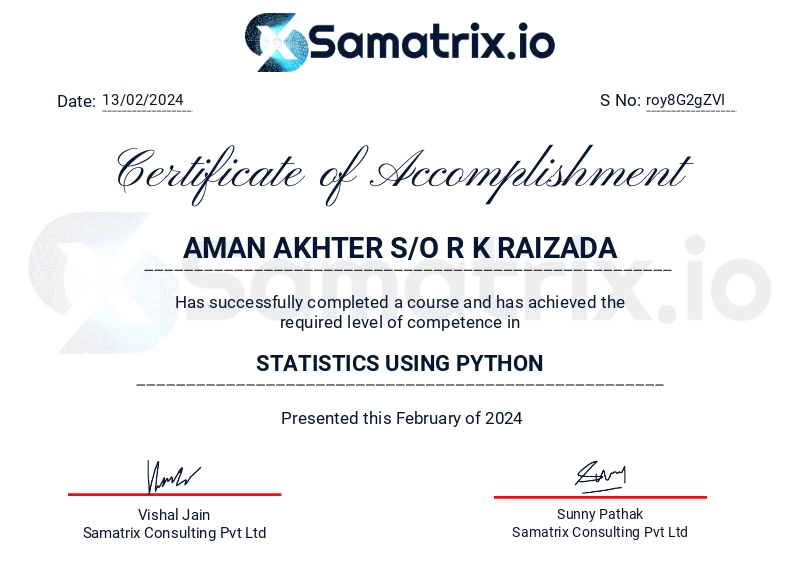The image size is (800, 566).
Task: Select the date value 13/02/2024
Action: 143,100
